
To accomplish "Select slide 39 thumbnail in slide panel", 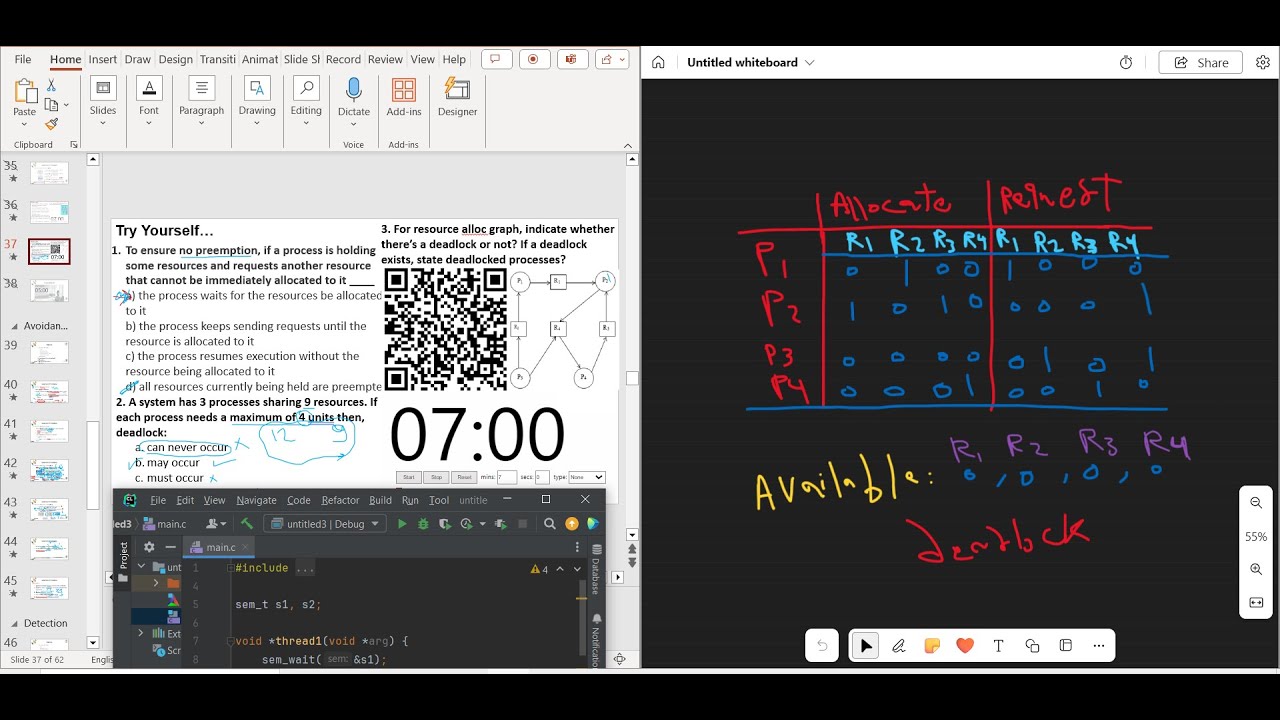I will tap(49, 353).
